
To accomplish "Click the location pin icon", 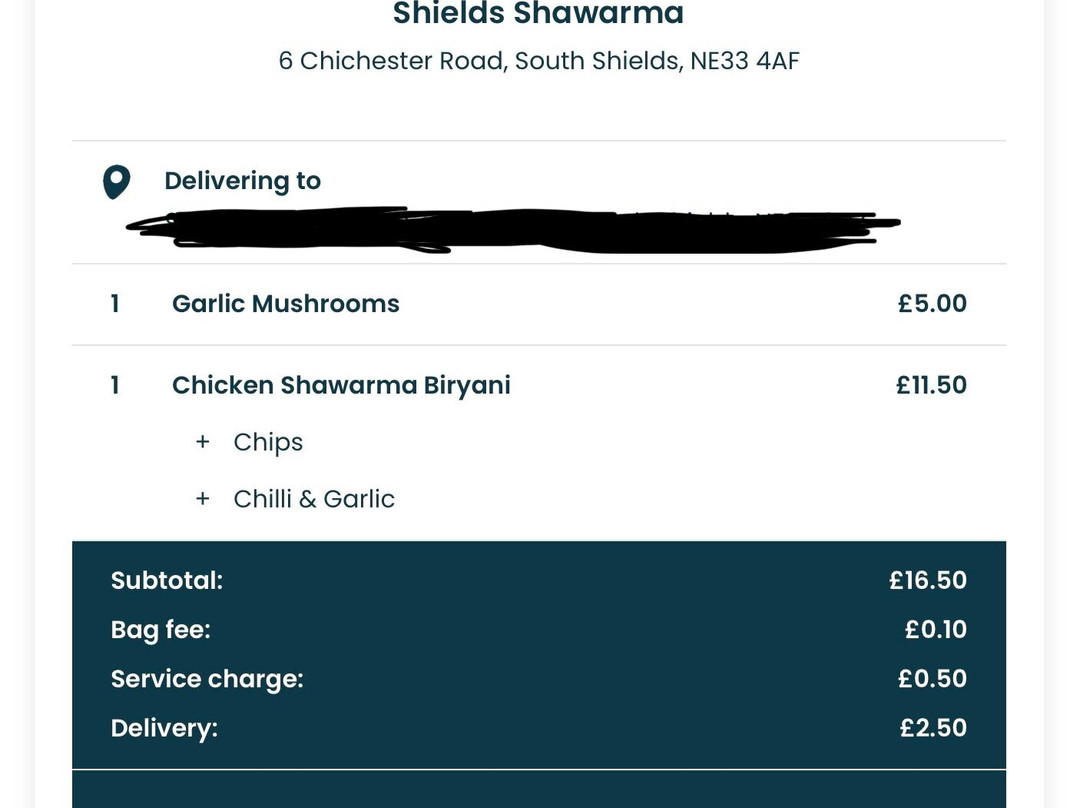I will (117, 182).
